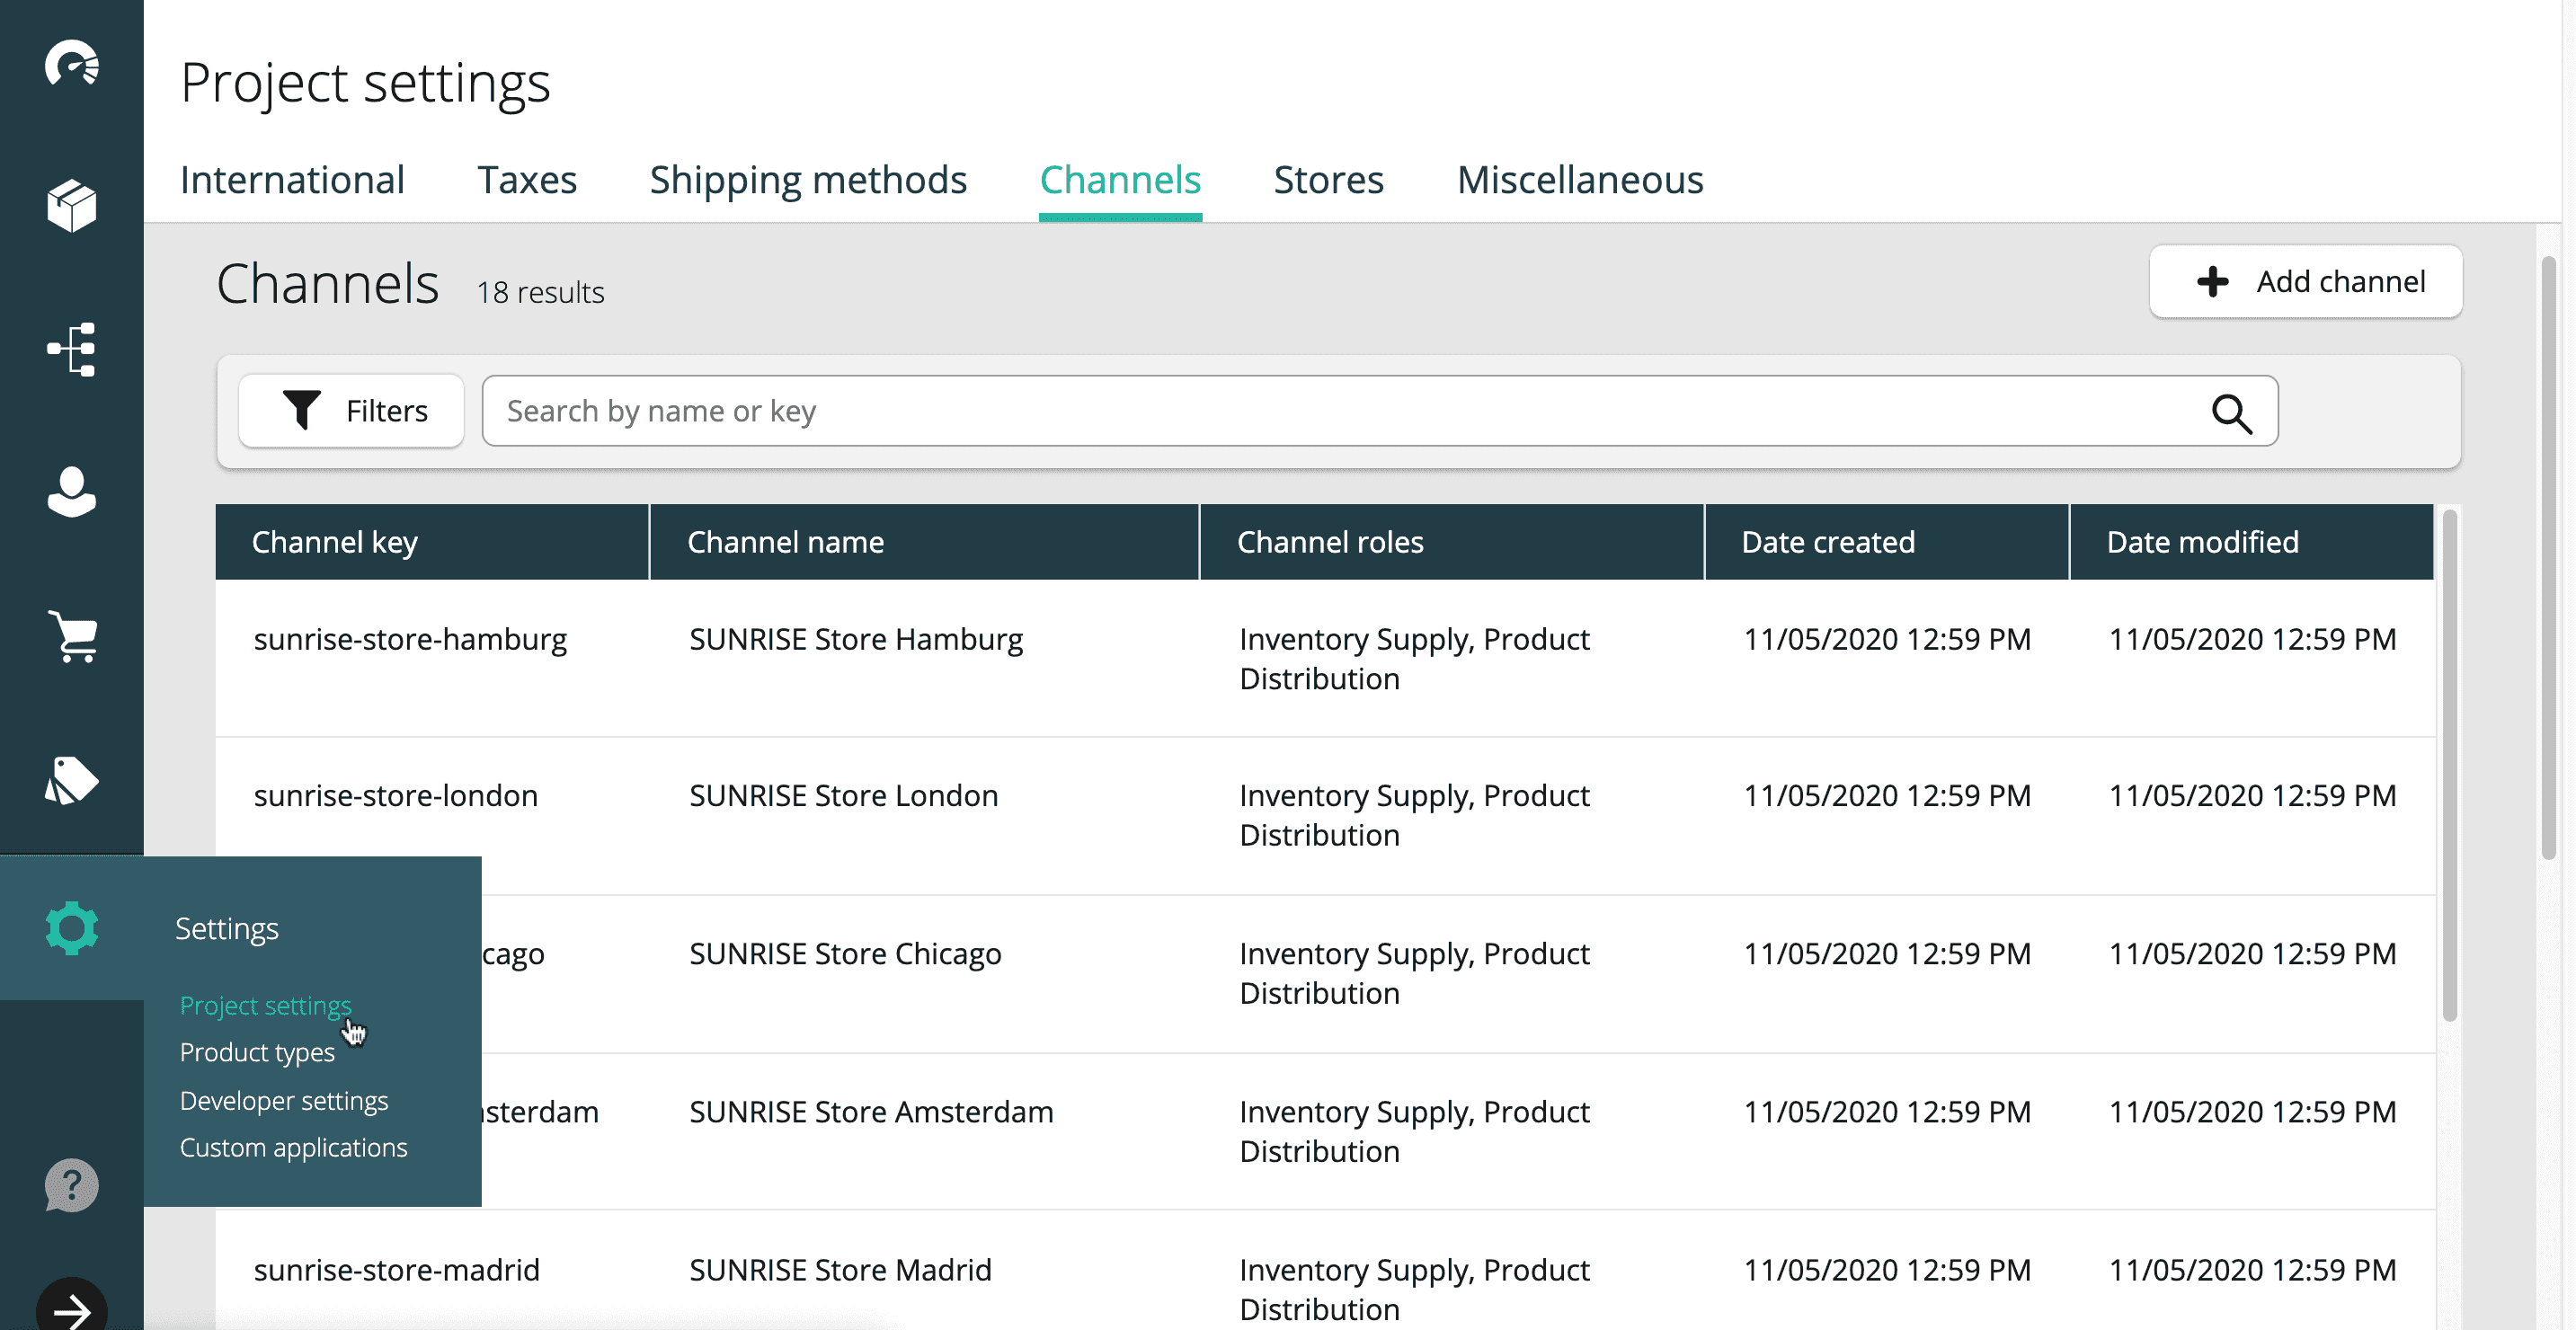Open Developer settings menu entry
Image resolution: width=2576 pixels, height=1330 pixels.
click(284, 1100)
